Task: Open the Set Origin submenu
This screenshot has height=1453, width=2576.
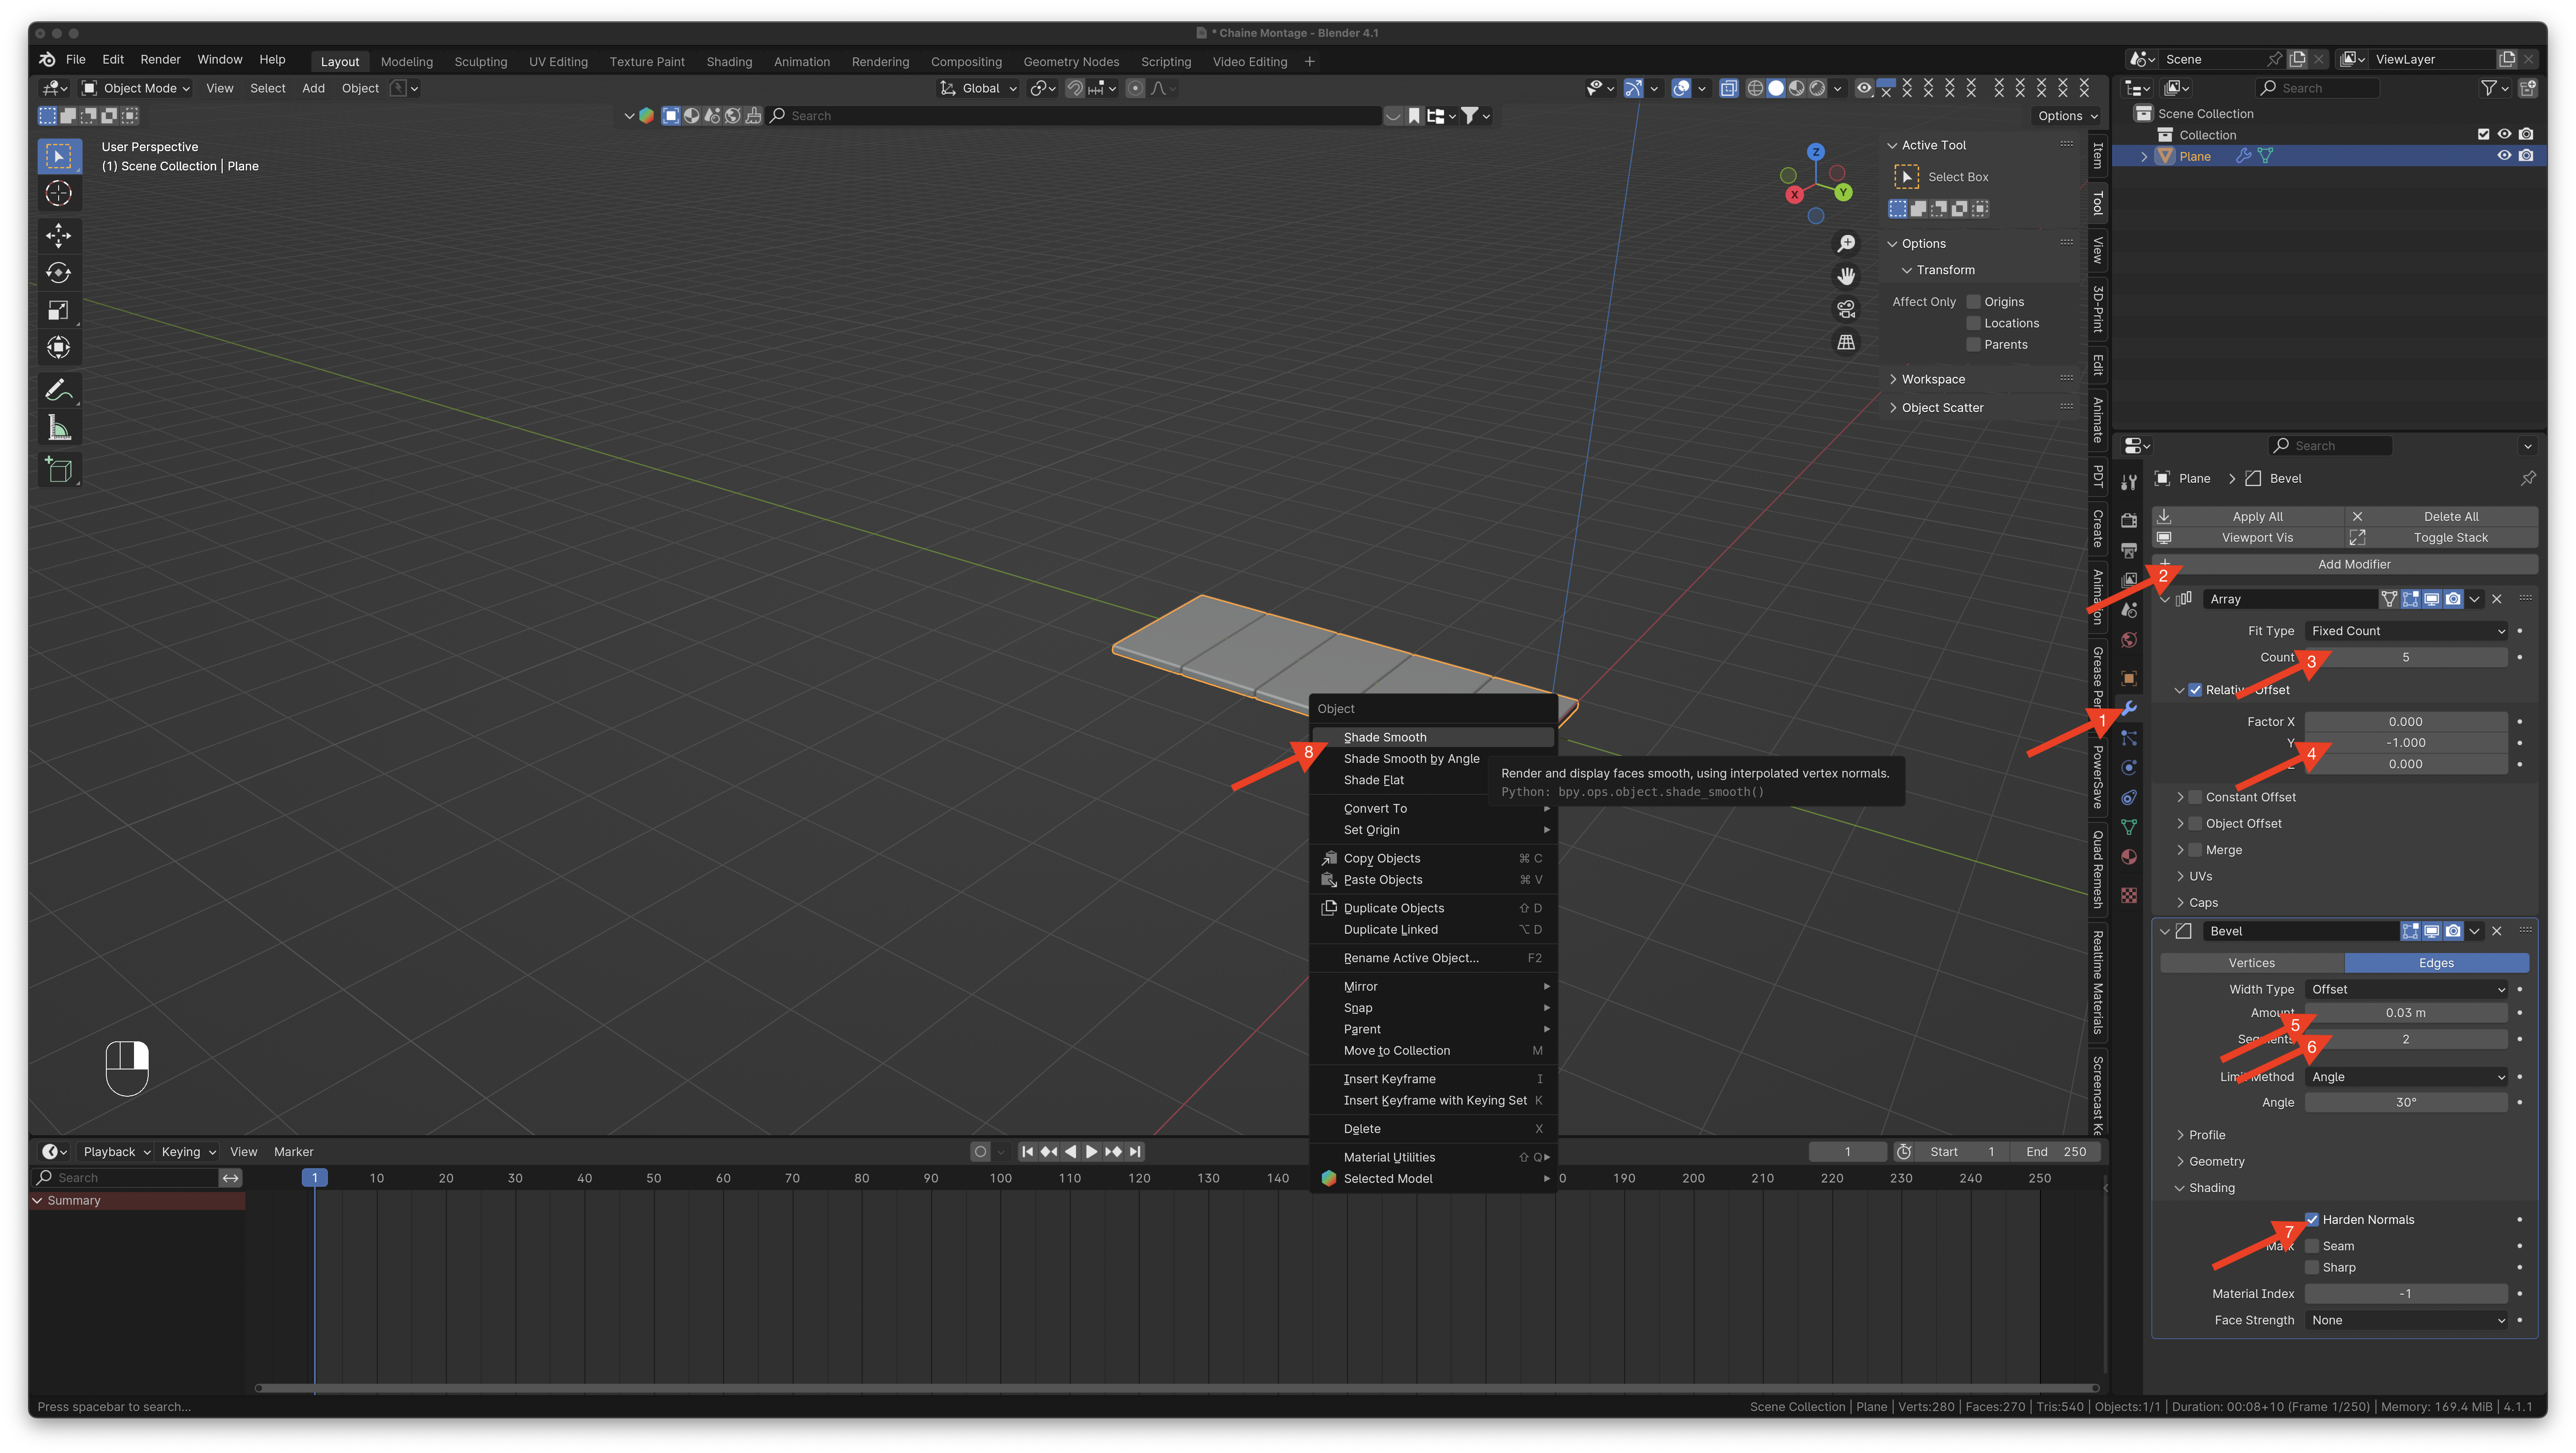Action: 1433,830
